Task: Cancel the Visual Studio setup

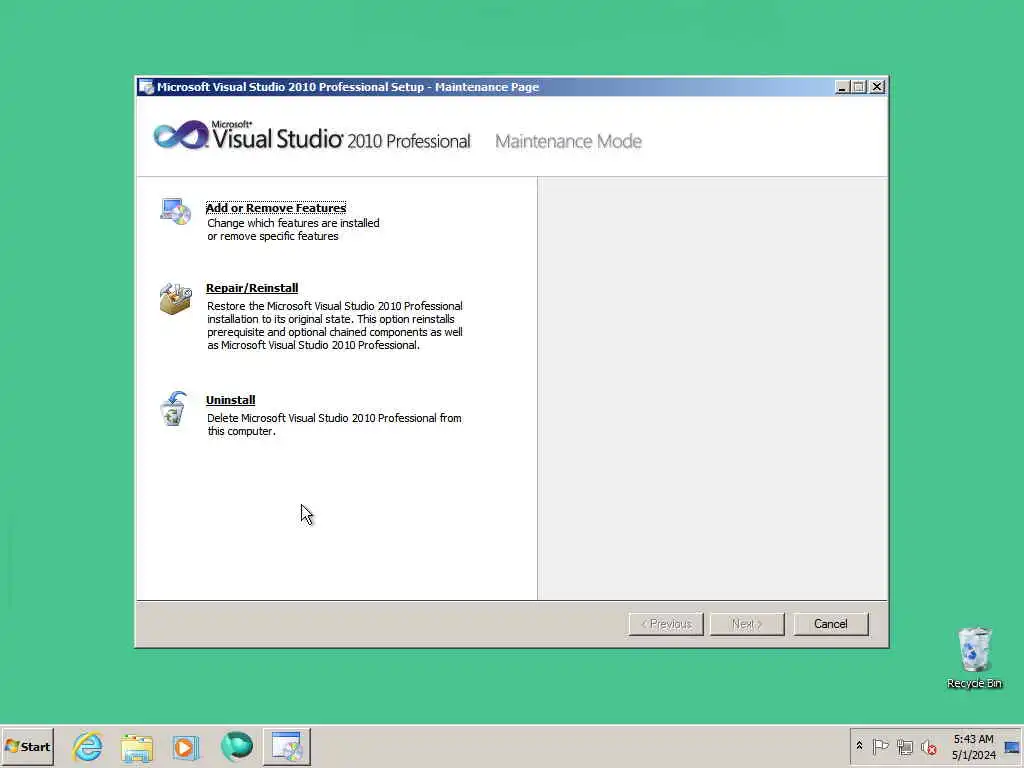Action: 831,624
